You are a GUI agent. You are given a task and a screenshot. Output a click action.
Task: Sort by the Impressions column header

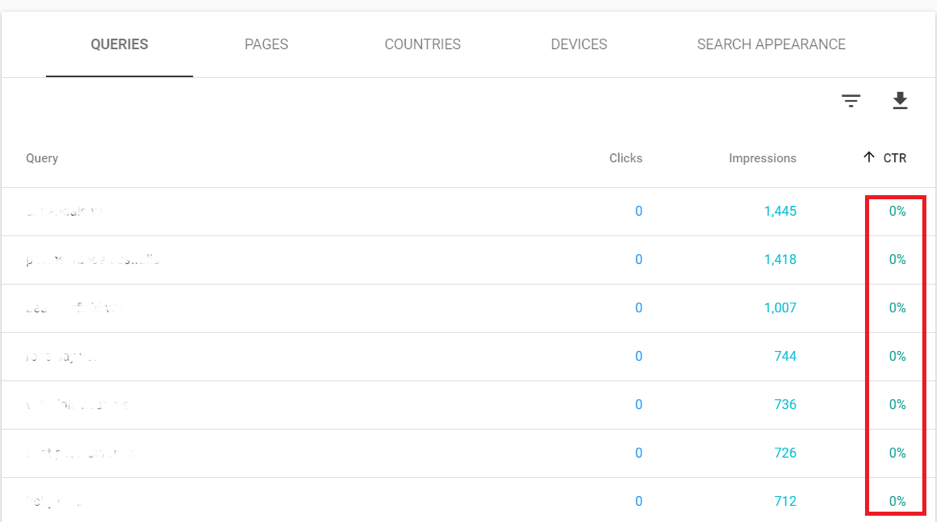762,158
